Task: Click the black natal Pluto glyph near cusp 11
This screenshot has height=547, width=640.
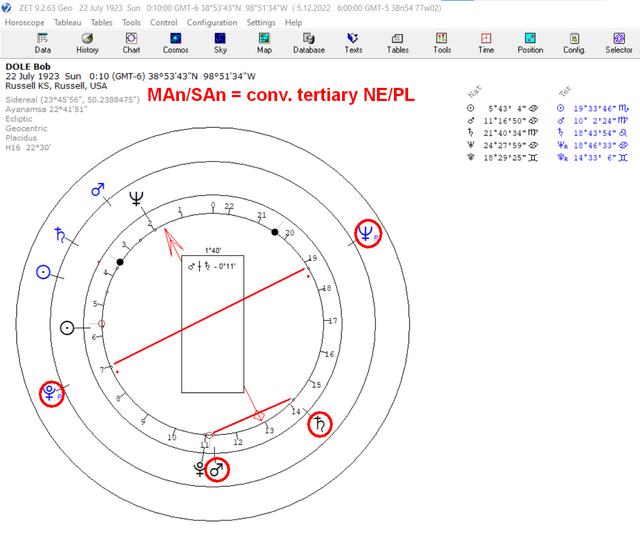Action: [199, 469]
